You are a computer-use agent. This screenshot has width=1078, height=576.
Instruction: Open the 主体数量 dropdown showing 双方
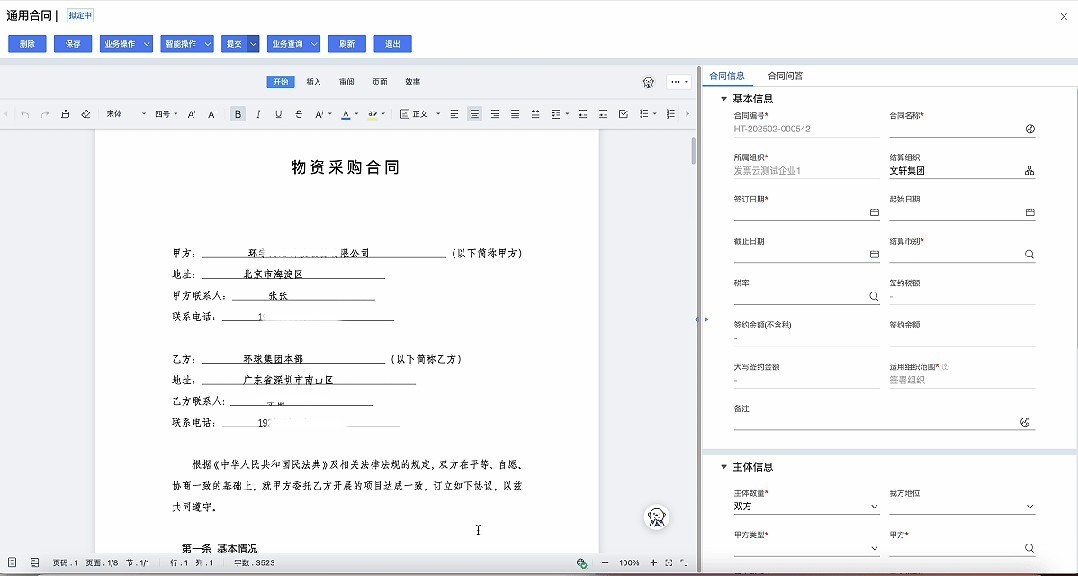click(x=805, y=507)
